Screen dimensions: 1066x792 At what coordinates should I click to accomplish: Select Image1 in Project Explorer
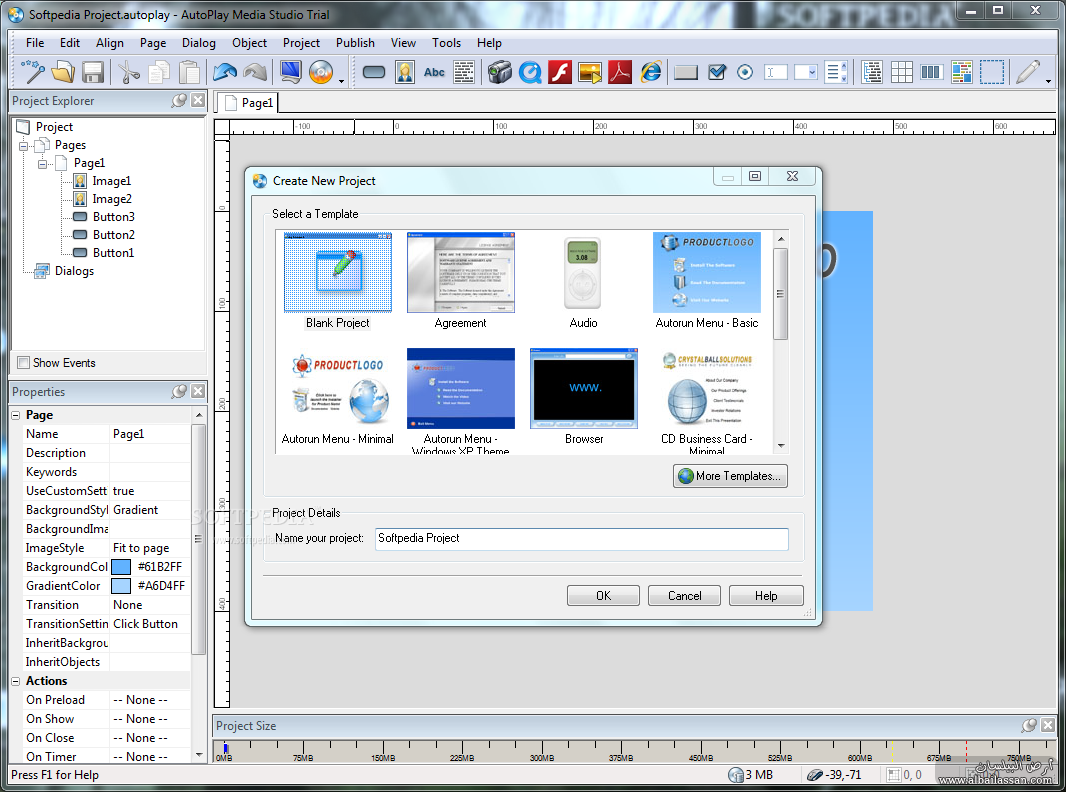[x=111, y=182]
